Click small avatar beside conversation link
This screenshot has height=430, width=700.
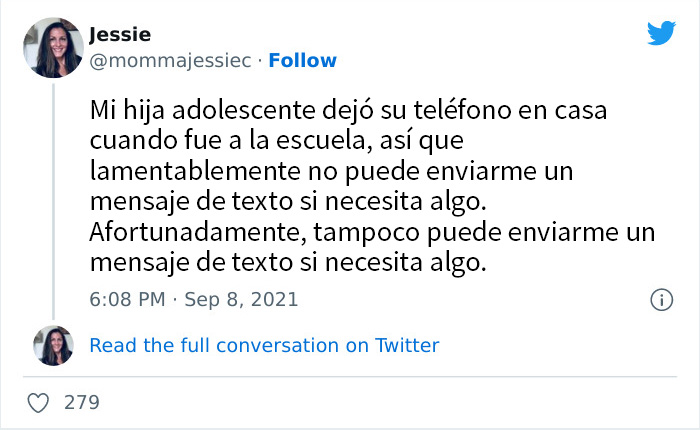pyautogui.click(x=53, y=346)
